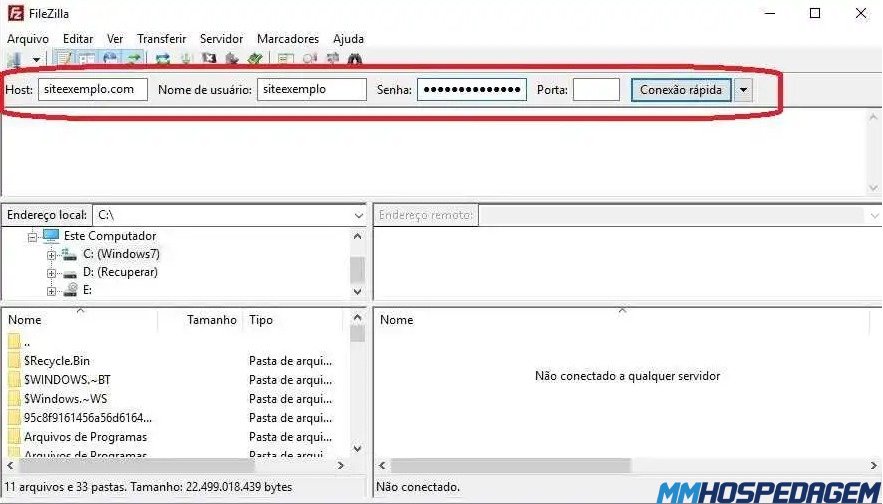Click the local tree scrollbar up arrow
This screenshot has width=883, height=504.
(x=357, y=237)
